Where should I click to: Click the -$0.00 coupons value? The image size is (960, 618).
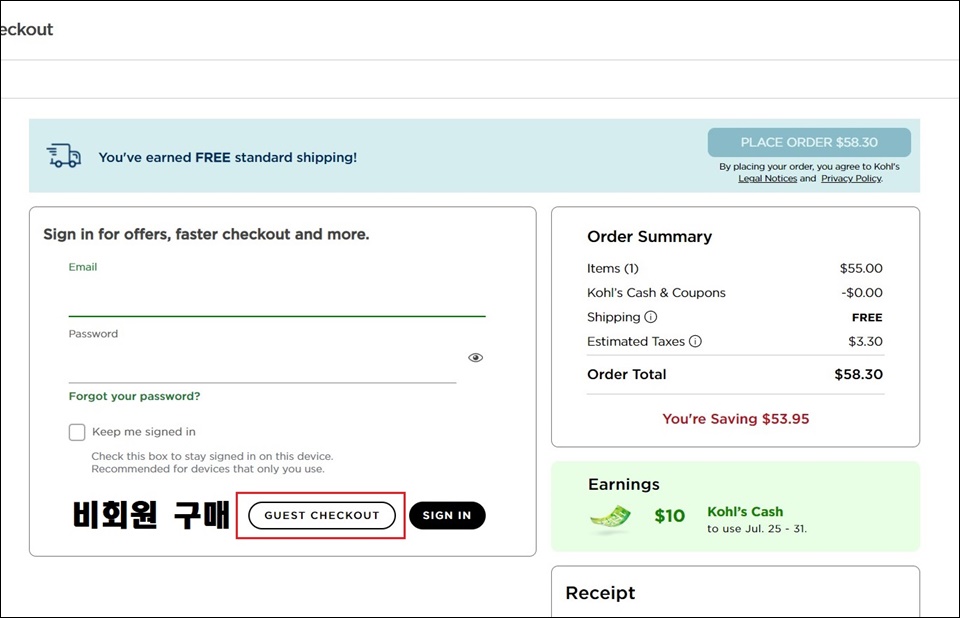861,293
